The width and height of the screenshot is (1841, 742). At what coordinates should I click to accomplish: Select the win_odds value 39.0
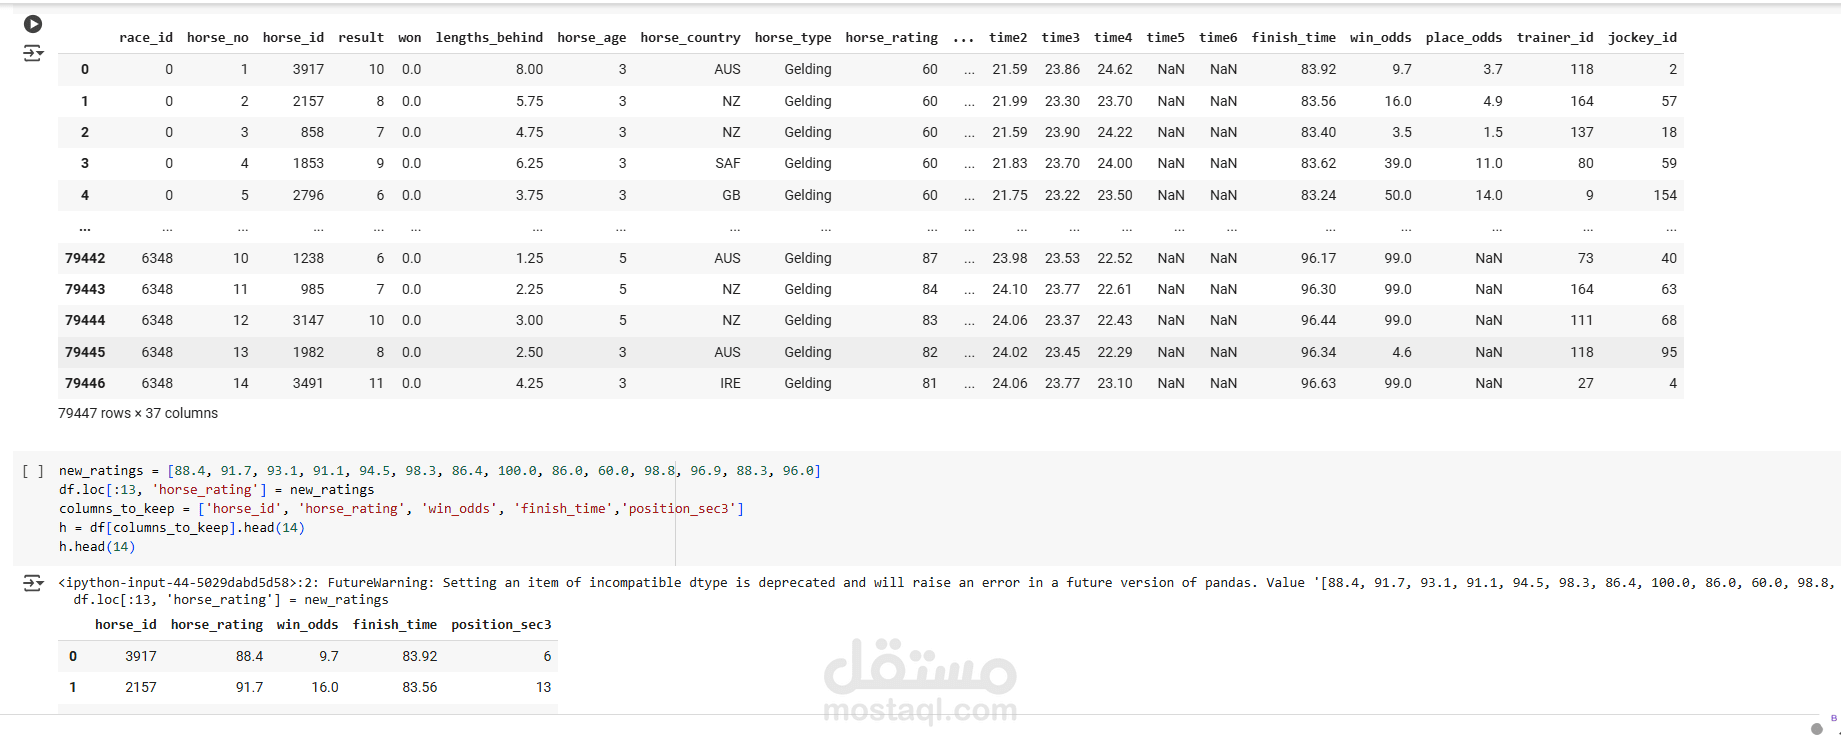point(1398,164)
